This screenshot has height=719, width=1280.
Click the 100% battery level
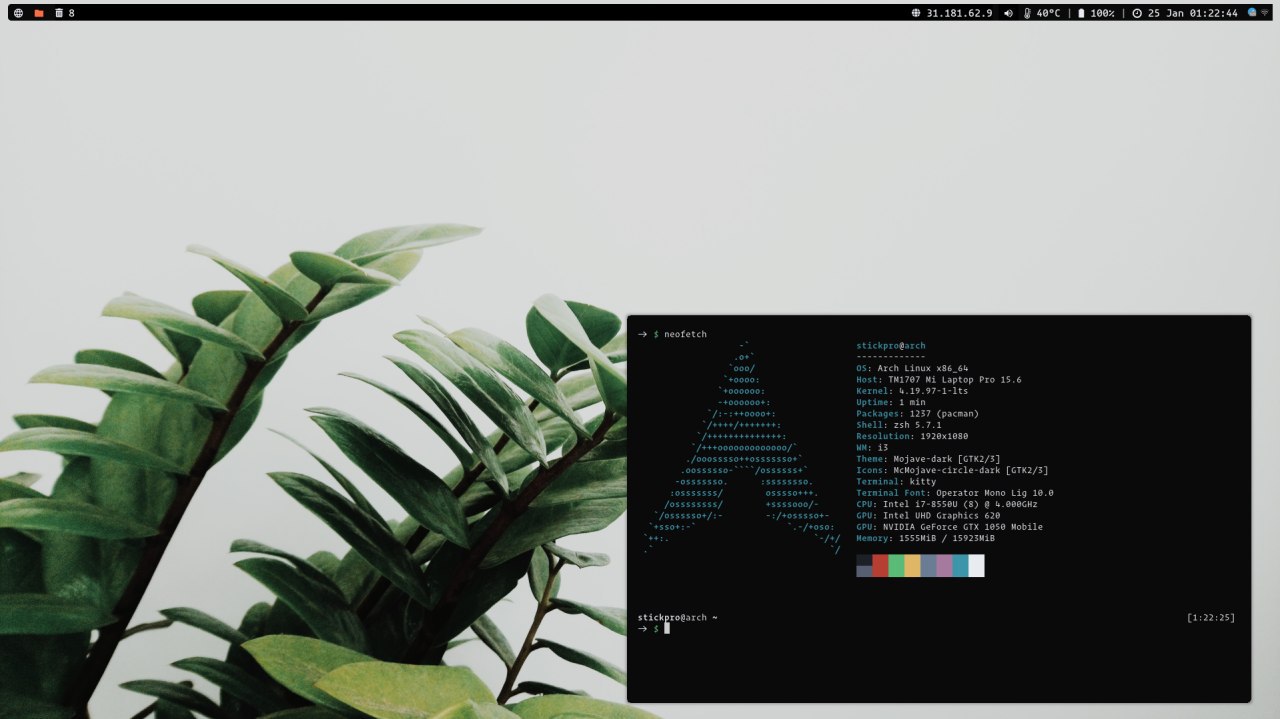(1102, 13)
